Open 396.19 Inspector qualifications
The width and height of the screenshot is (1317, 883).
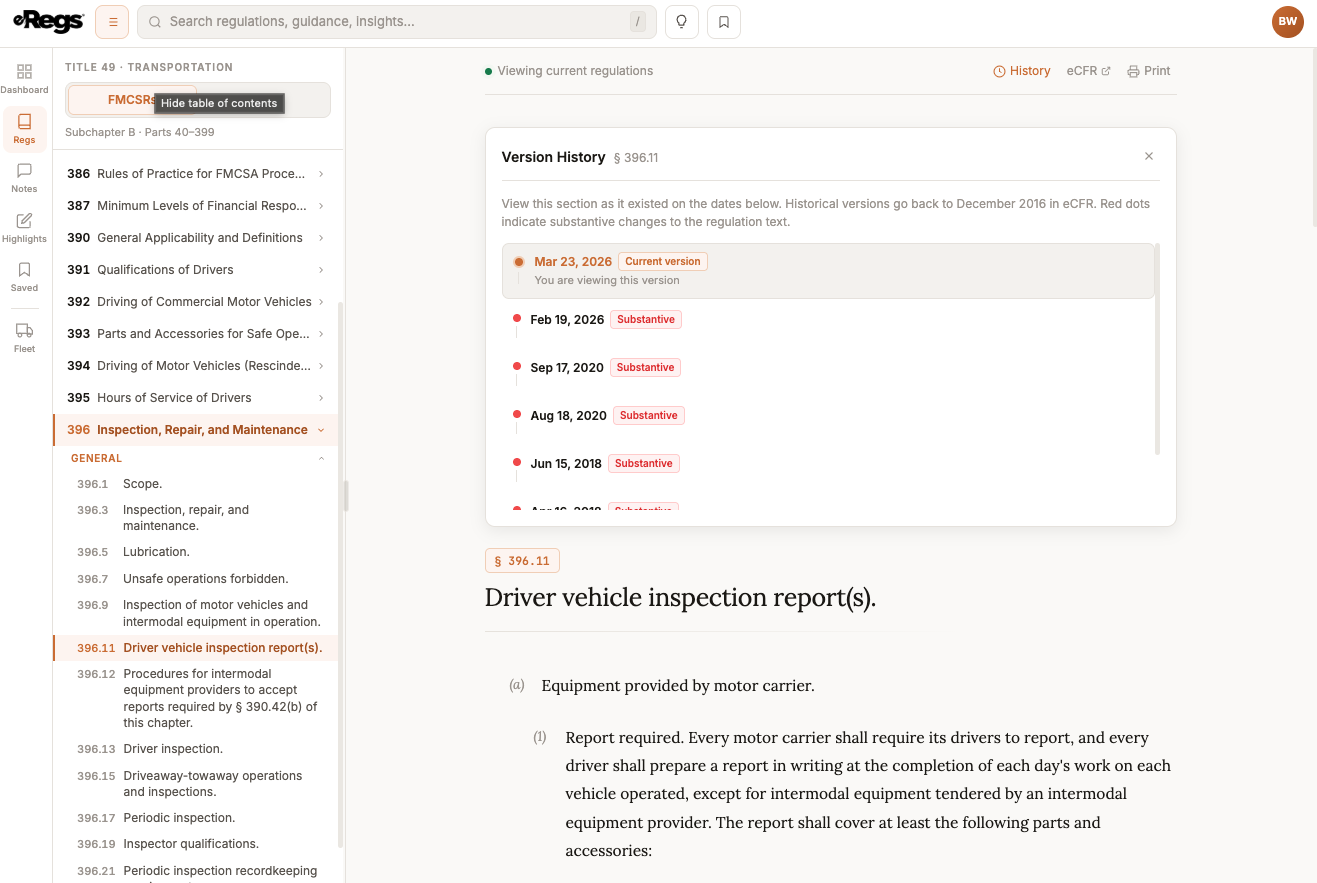196,844
